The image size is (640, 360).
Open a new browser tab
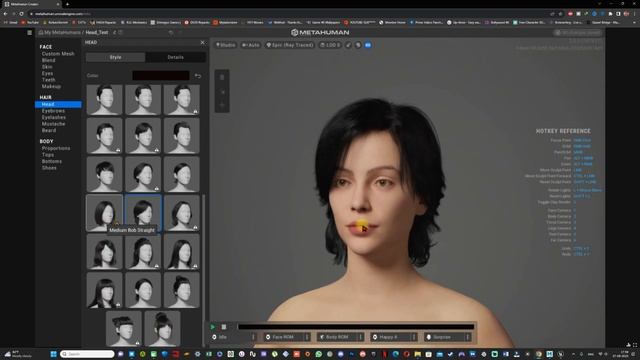67,4
